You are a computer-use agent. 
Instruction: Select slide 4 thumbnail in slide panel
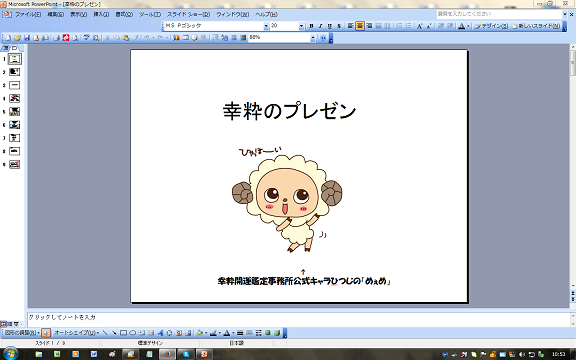(14, 98)
